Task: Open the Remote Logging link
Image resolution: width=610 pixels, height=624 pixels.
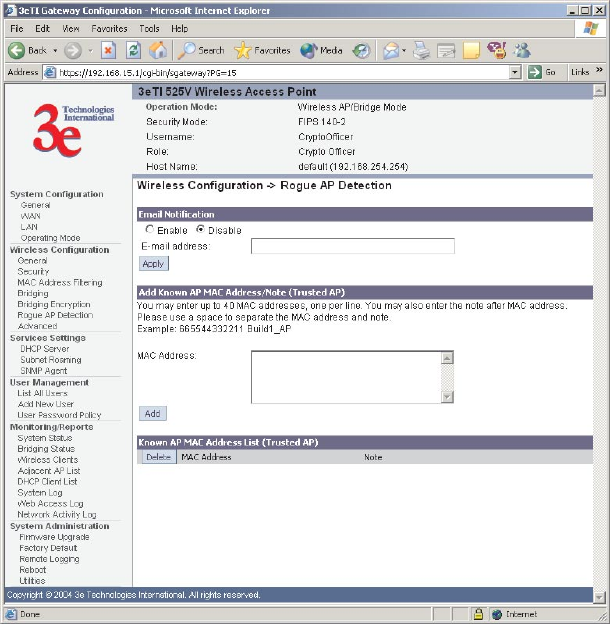Action: pyautogui.click(x=49, y=559)
